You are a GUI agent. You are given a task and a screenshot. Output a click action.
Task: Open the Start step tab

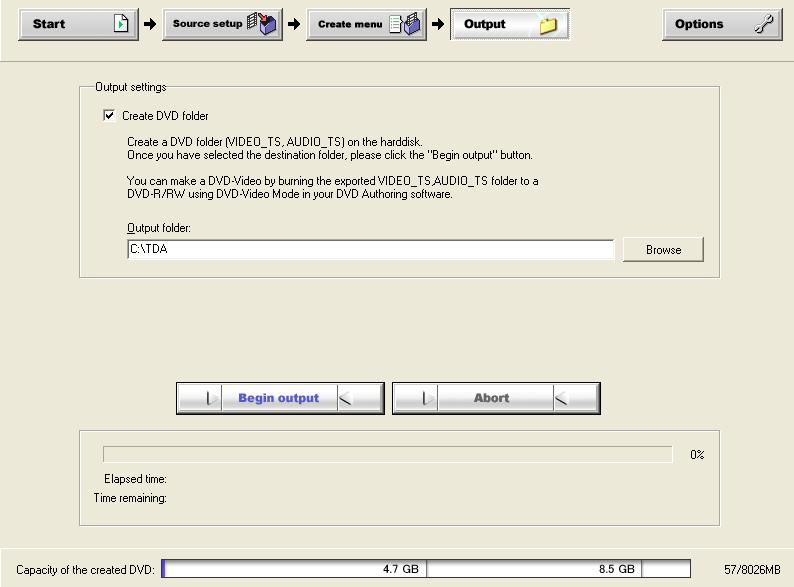point(78,24)
